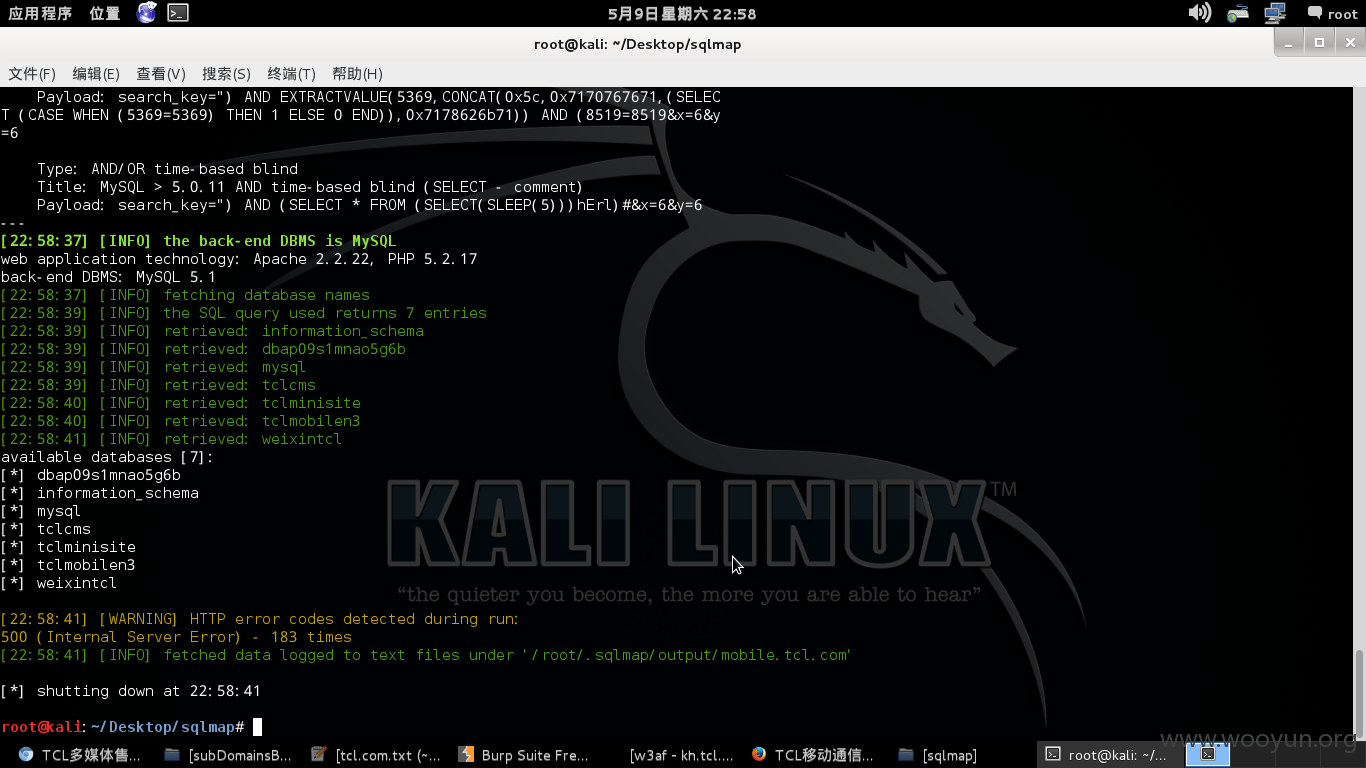Click 'the back-end DBMS is MySQL' line
This screenshot has width=1366, height=768.
pyautogui.click(x=280, y=241)
